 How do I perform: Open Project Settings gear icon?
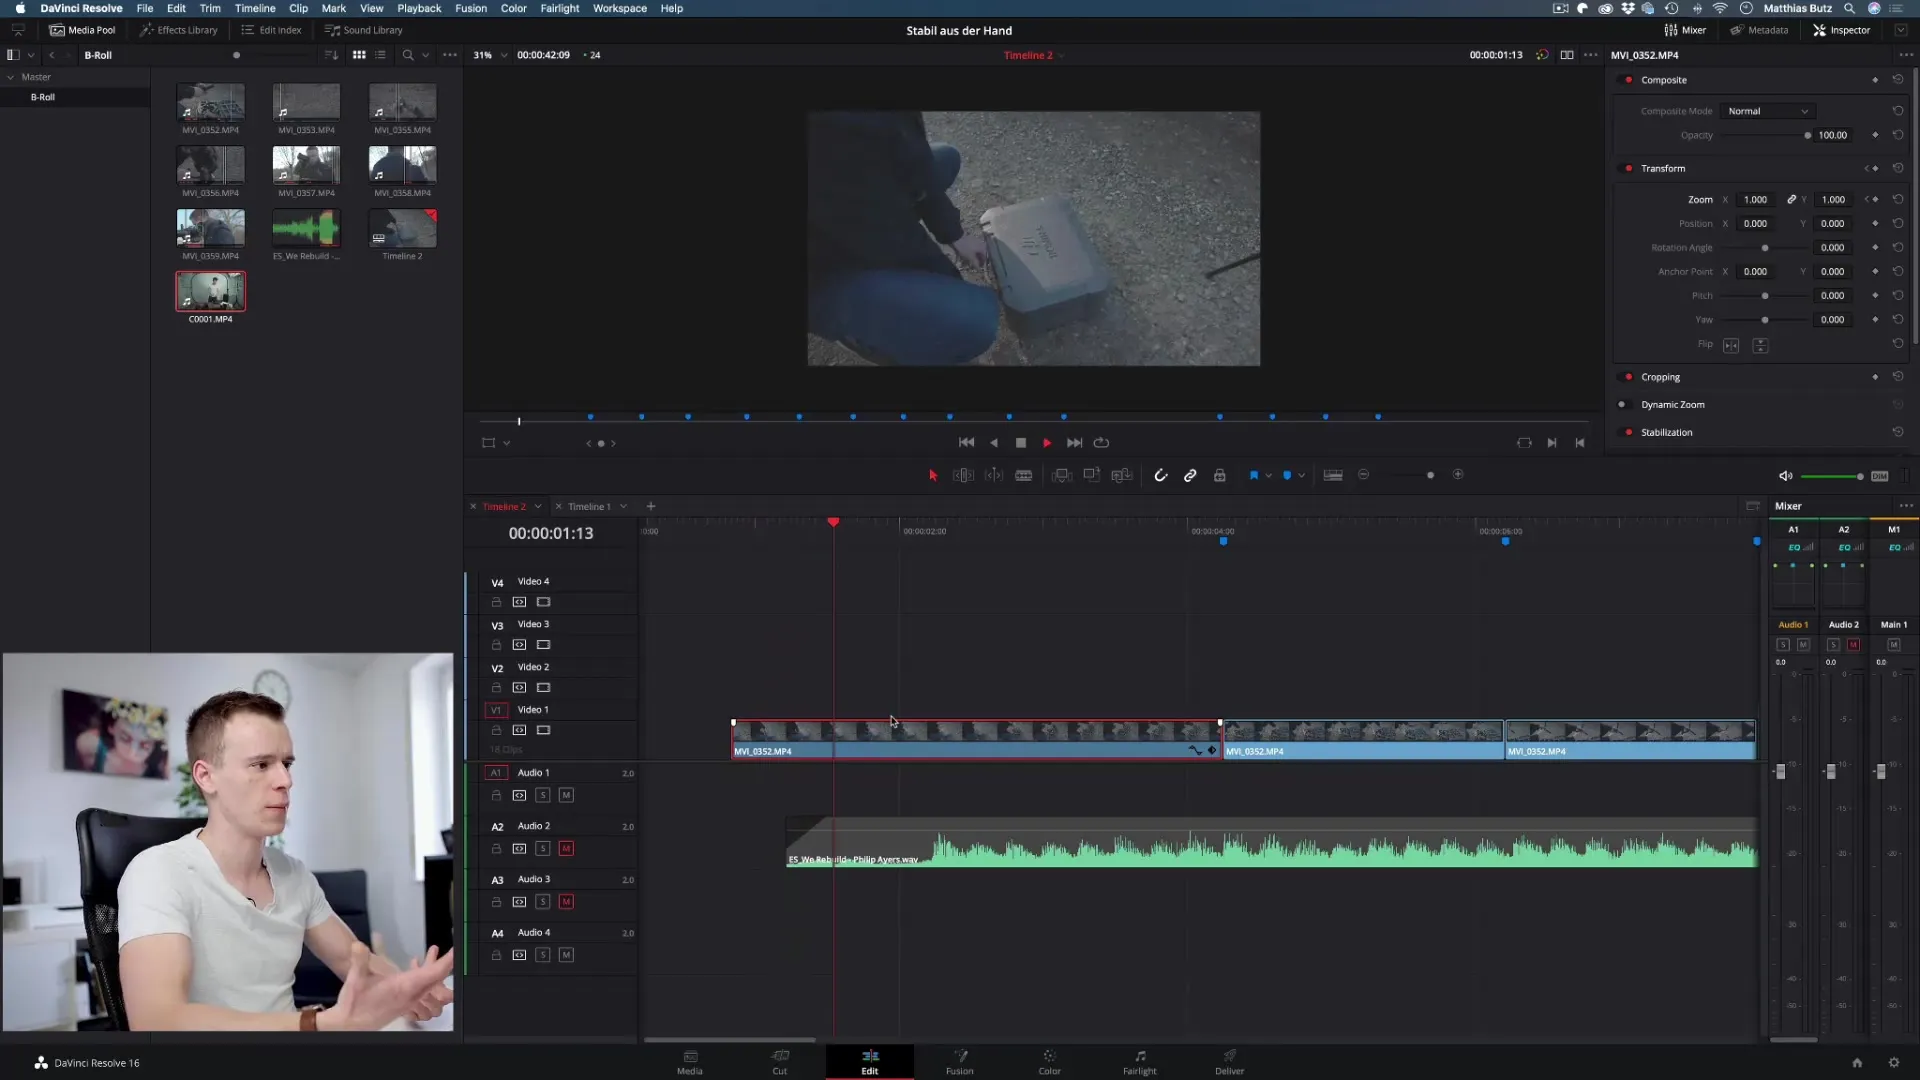pos(1893,1063)
